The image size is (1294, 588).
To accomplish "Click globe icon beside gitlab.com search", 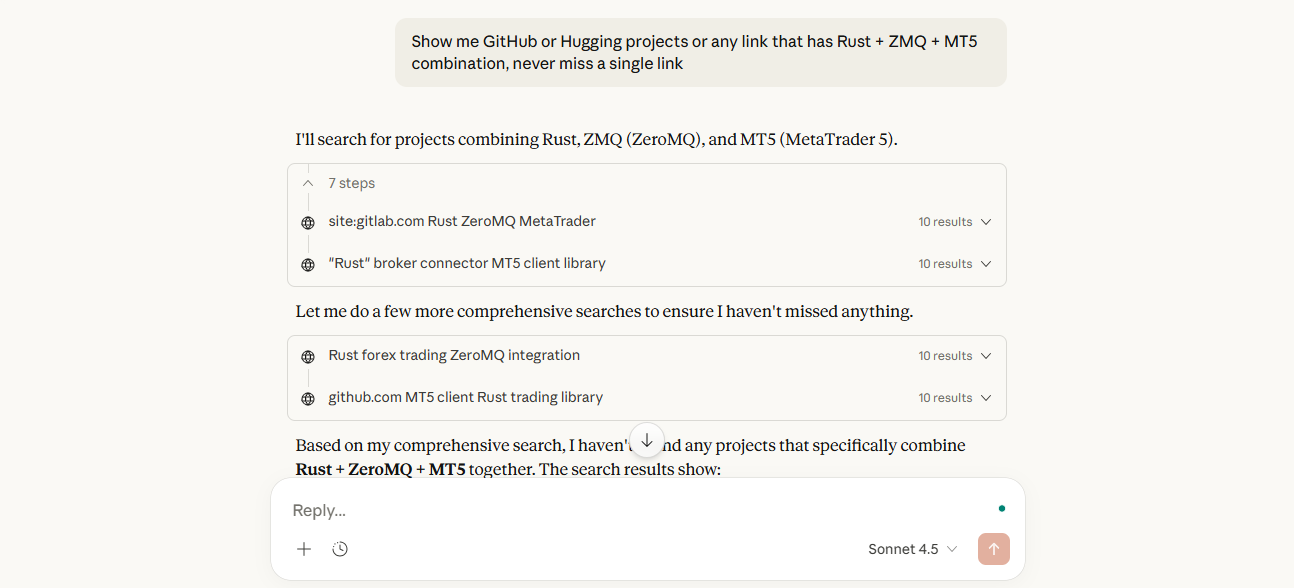I will point(308,222).
